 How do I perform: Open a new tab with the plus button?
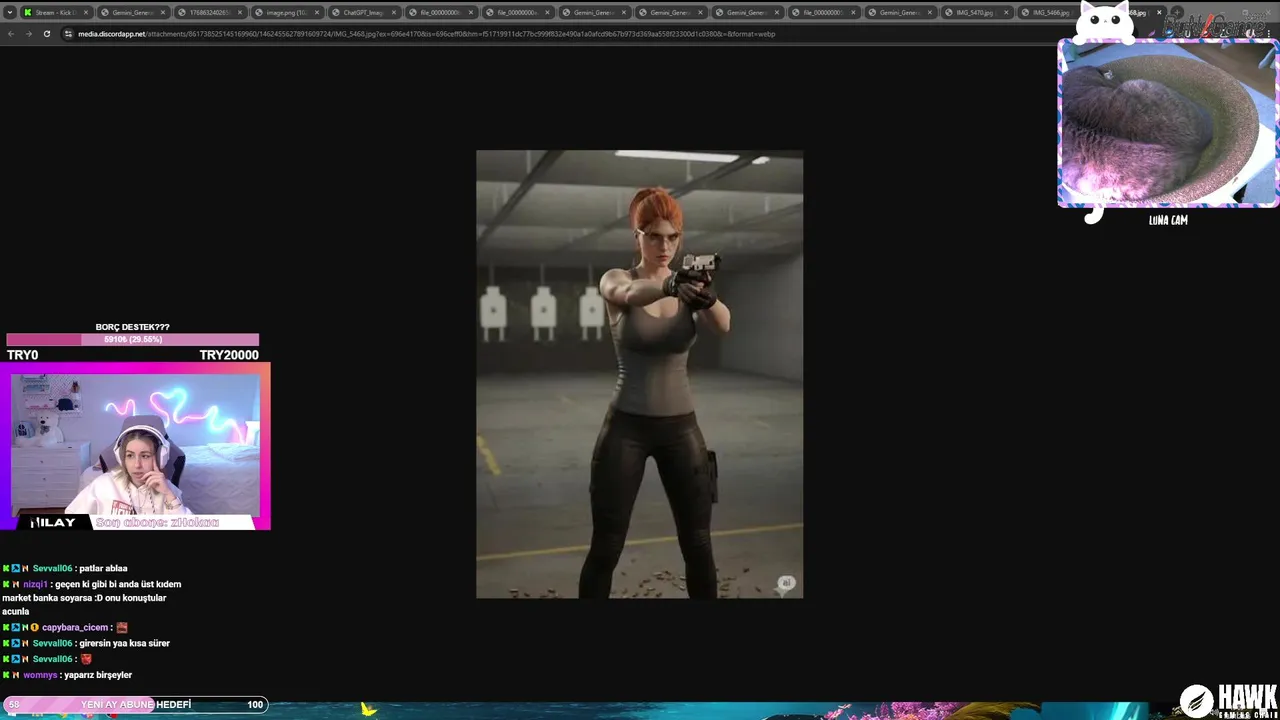click(1177, 13)
